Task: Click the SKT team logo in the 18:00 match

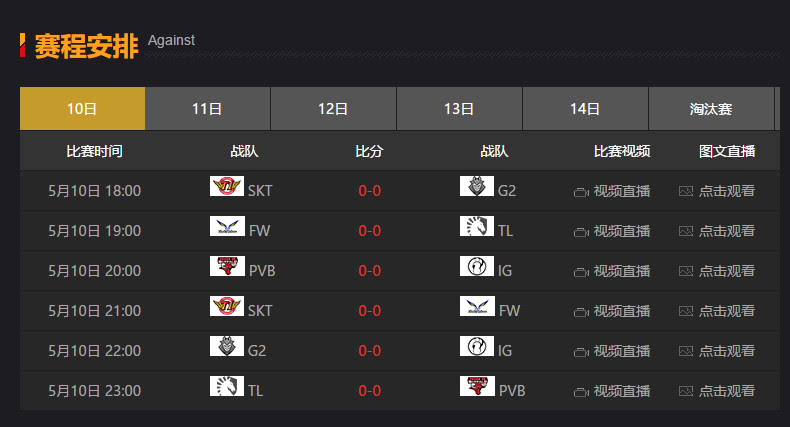Action: [227, 186]
